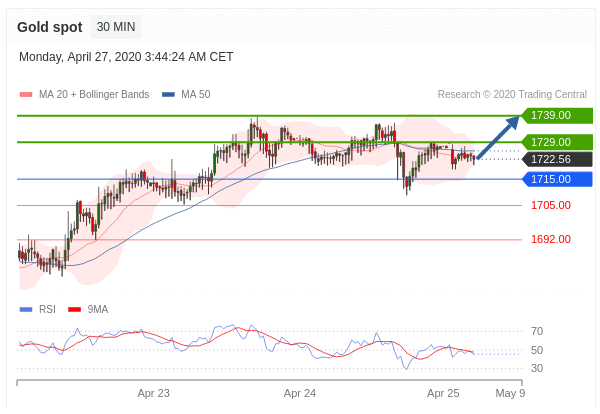Click the Apr 24 date axis label

pyautogui.click(x=300, y=394)
